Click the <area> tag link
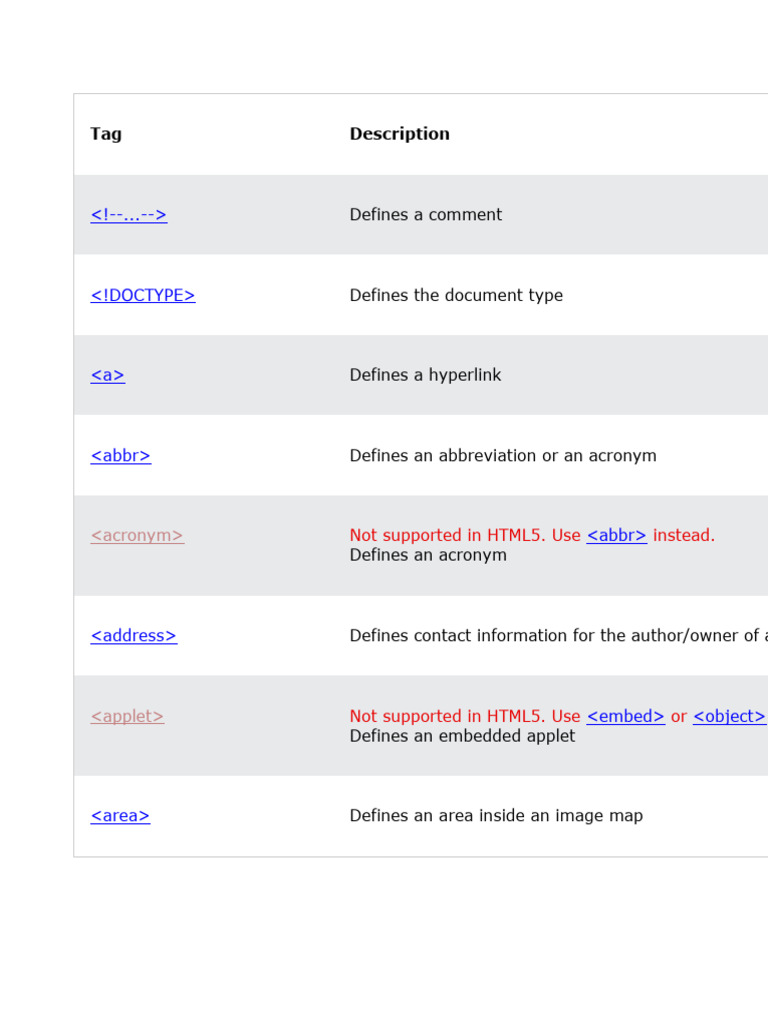 point(120,816)
